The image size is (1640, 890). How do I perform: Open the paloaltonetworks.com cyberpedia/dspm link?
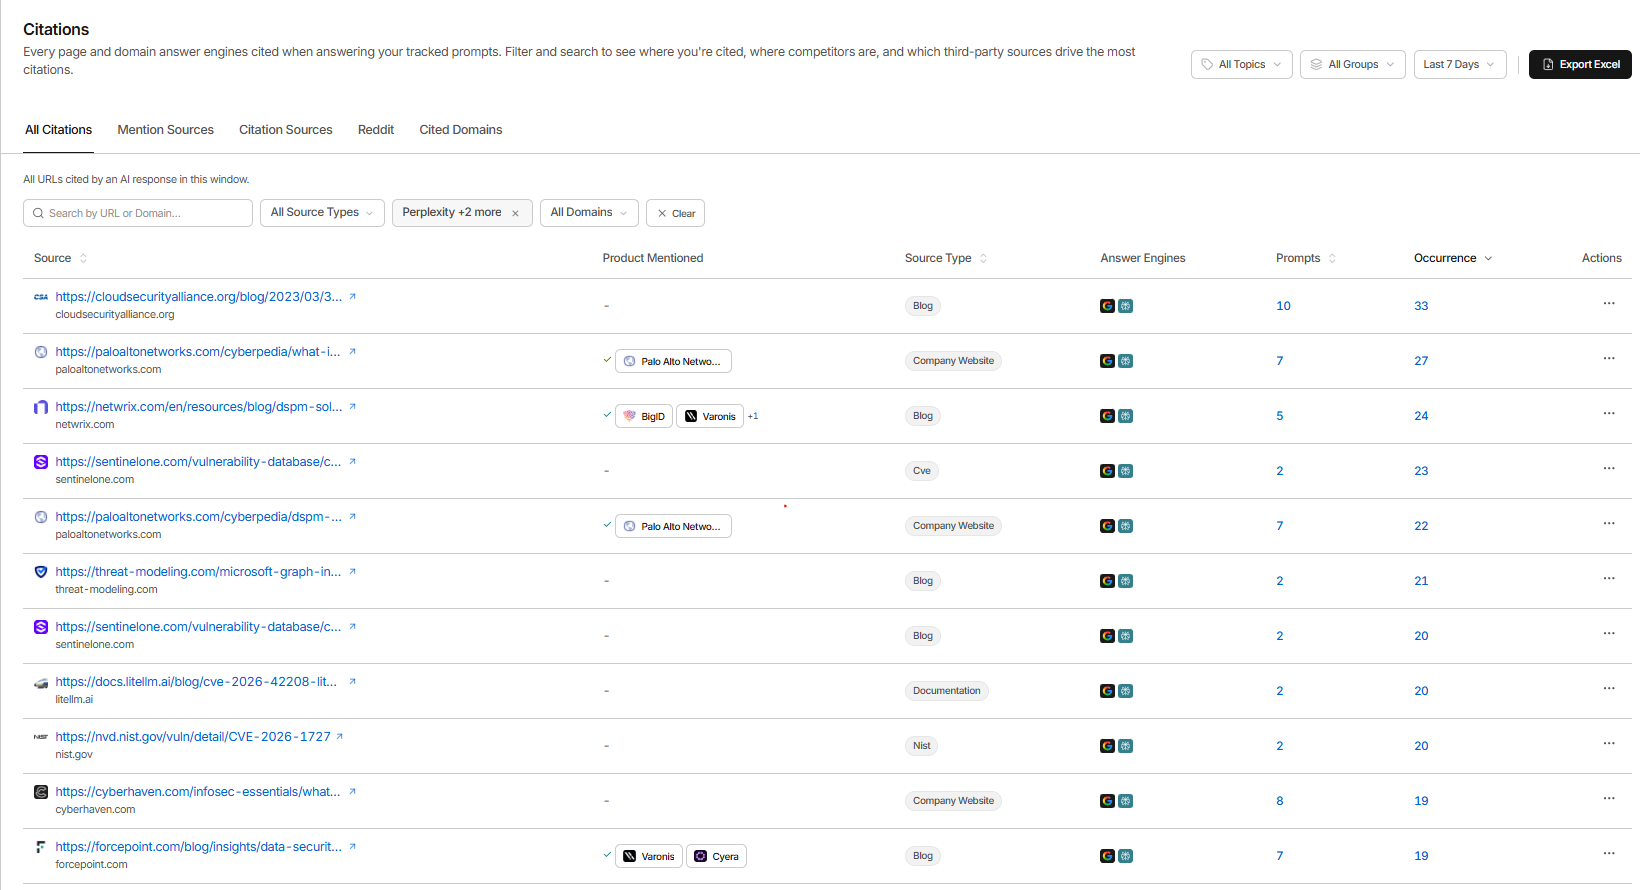coord(199,517)
